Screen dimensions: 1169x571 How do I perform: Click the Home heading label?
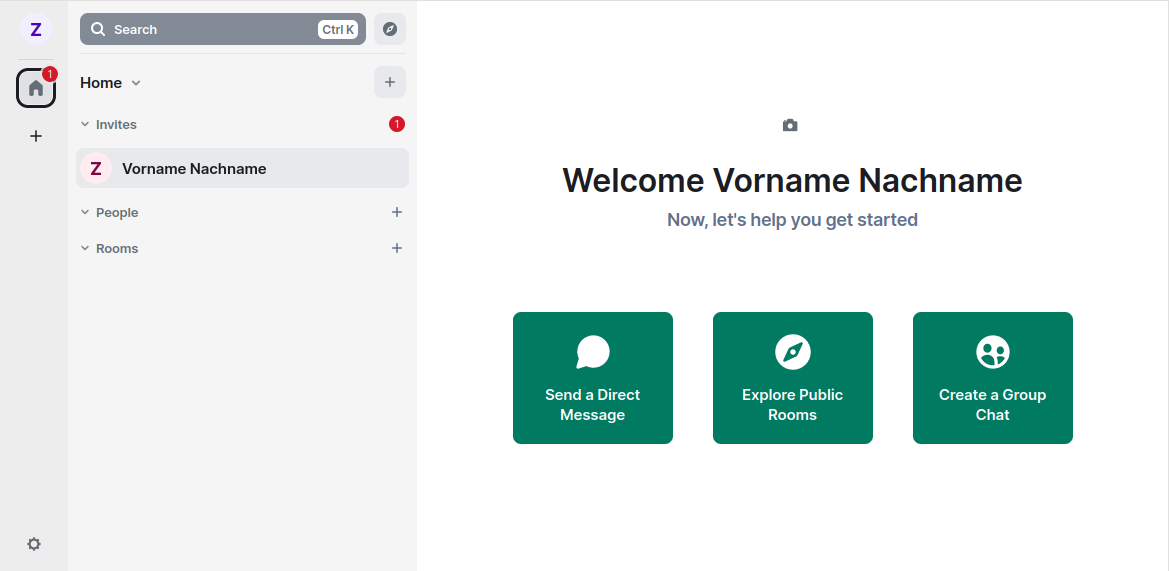[x=101, y=83]
